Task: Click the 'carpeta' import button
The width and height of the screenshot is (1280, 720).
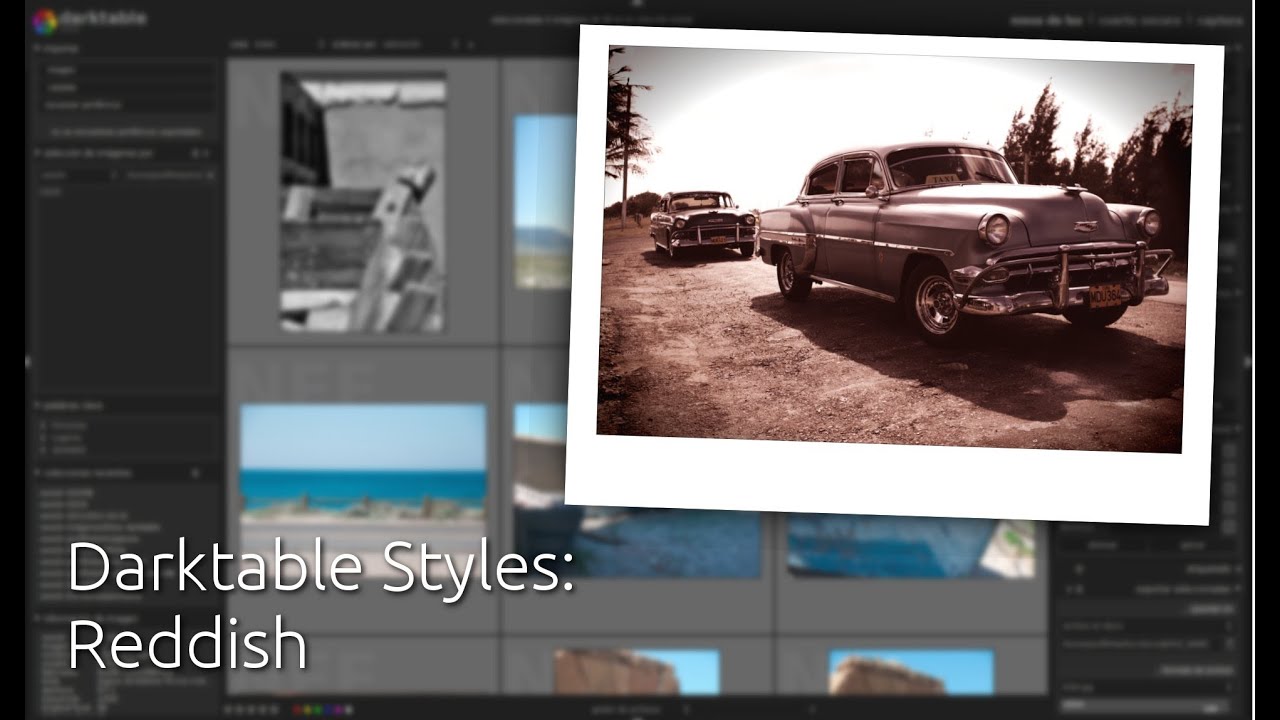Action: [x=127, y=87]
